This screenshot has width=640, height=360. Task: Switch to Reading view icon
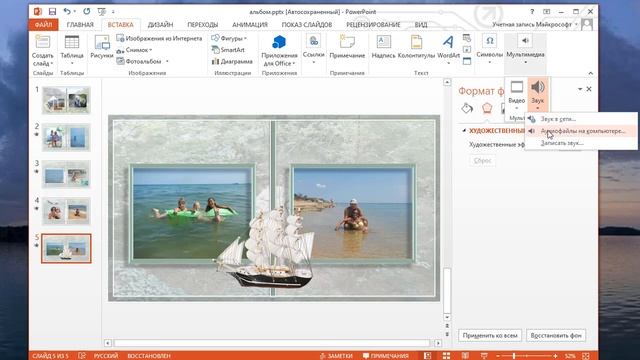coord(465,356)
